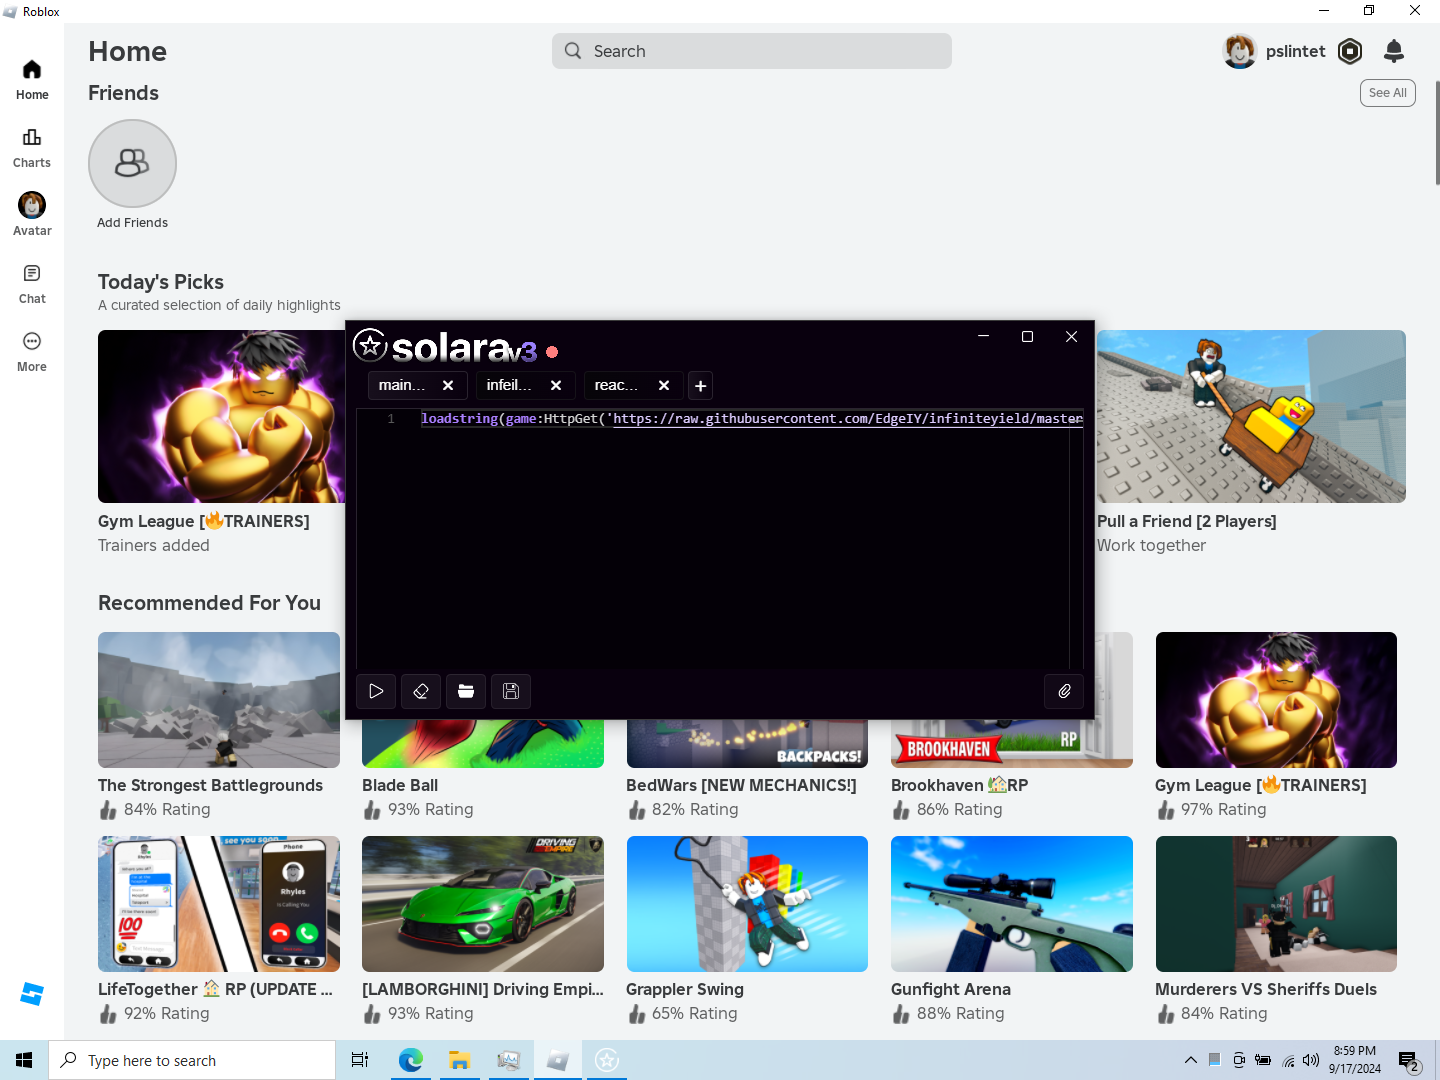Click BedWars [NEW MECHANICS!] title
The height and width of the screenshot is (1080, 1440).
[741, 785]
